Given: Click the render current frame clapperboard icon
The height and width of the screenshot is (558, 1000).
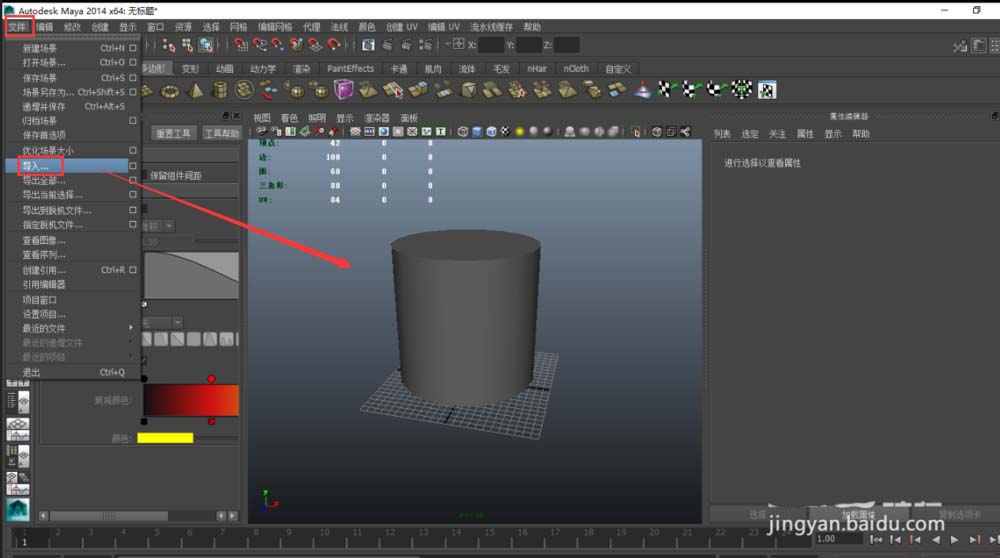Looking at the screenshot, I should (387, 45).
